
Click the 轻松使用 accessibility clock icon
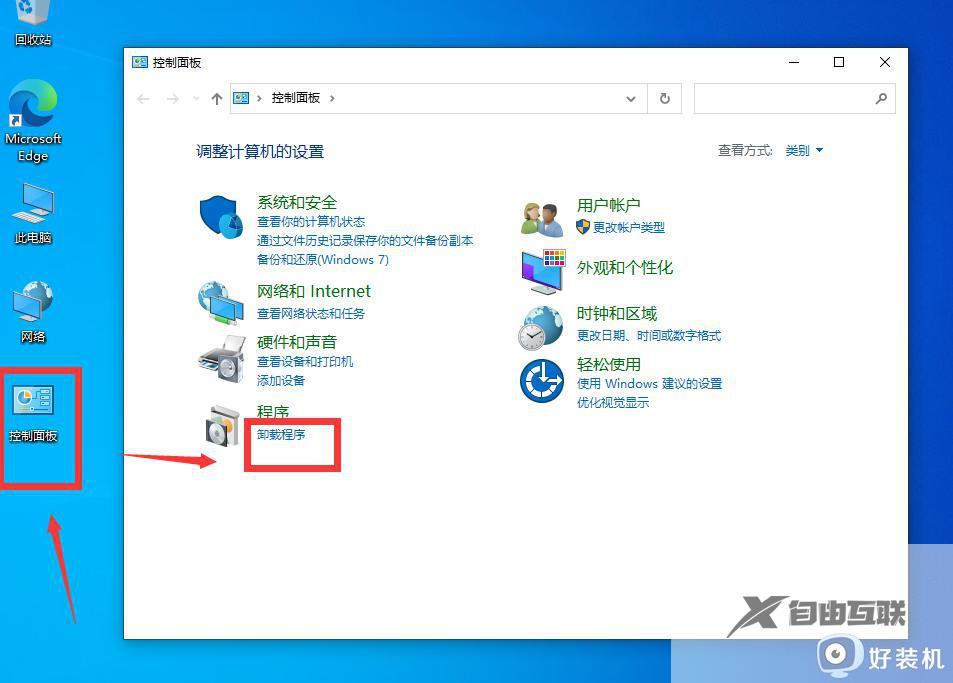541,382
